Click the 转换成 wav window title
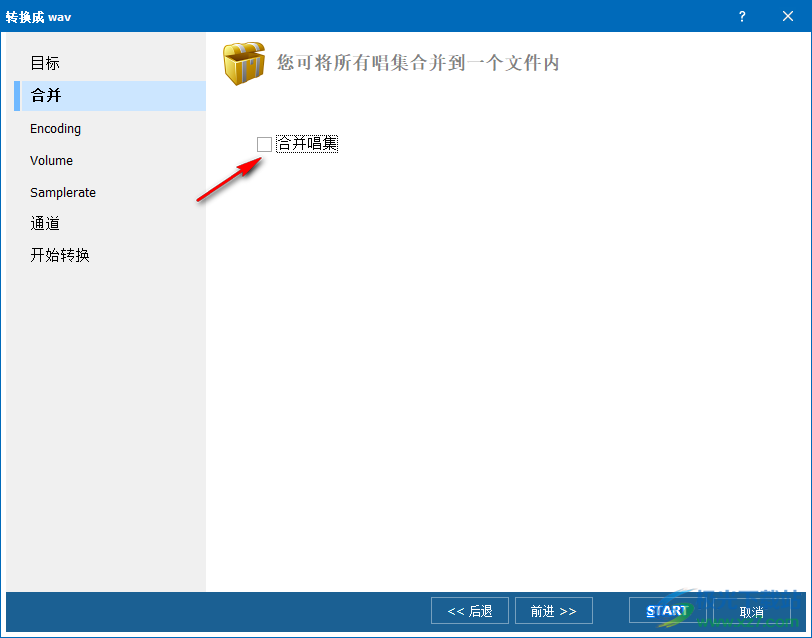 pyautogui.click(x=38, y=17)
